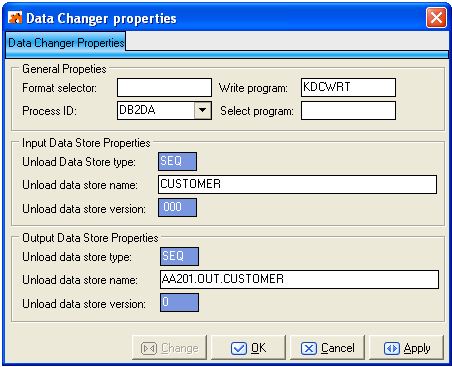Click the Output Data Store Properties label

pyautogui.click(x=90, y=238)
